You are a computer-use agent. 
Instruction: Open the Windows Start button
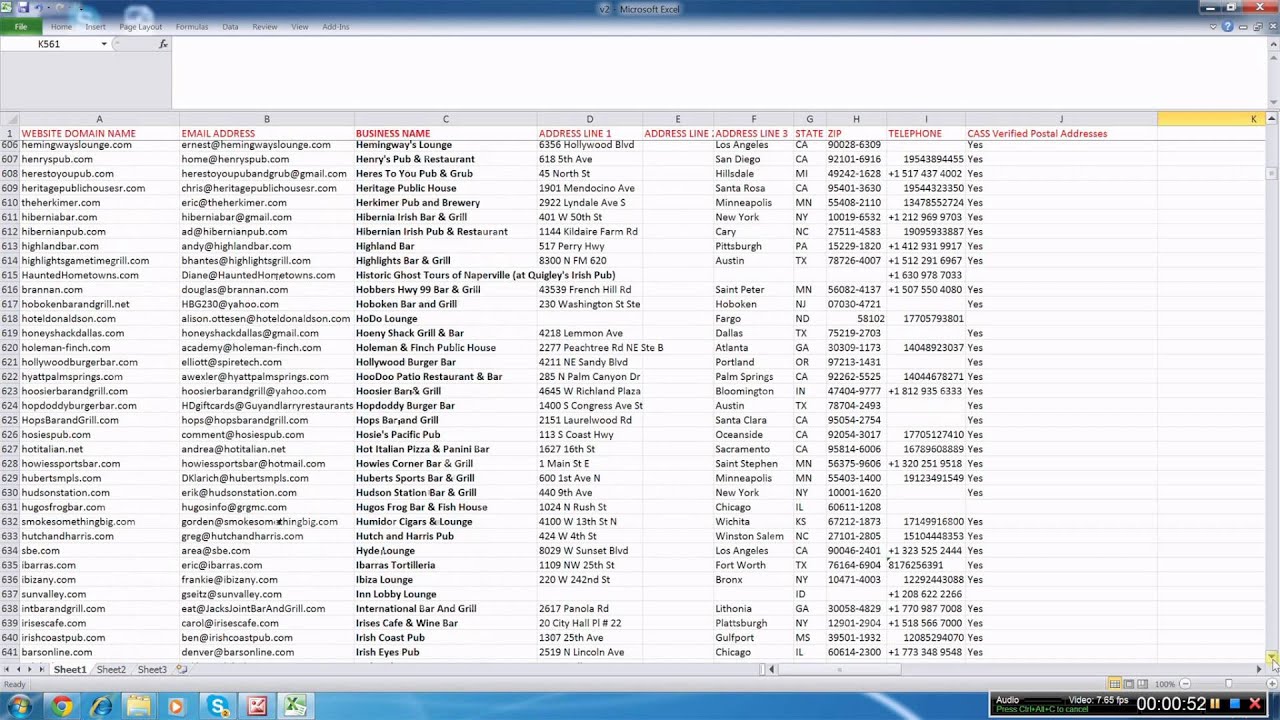click(x=19, y=706)
